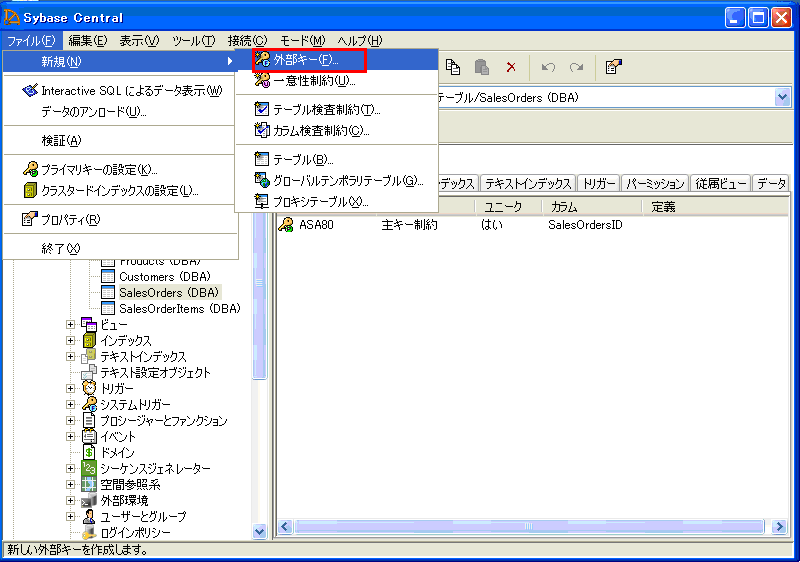Screen dimensions: 800x562
Task: Select プライマリキーの設定 in the File menu
Action: click(x=99, y=170)
